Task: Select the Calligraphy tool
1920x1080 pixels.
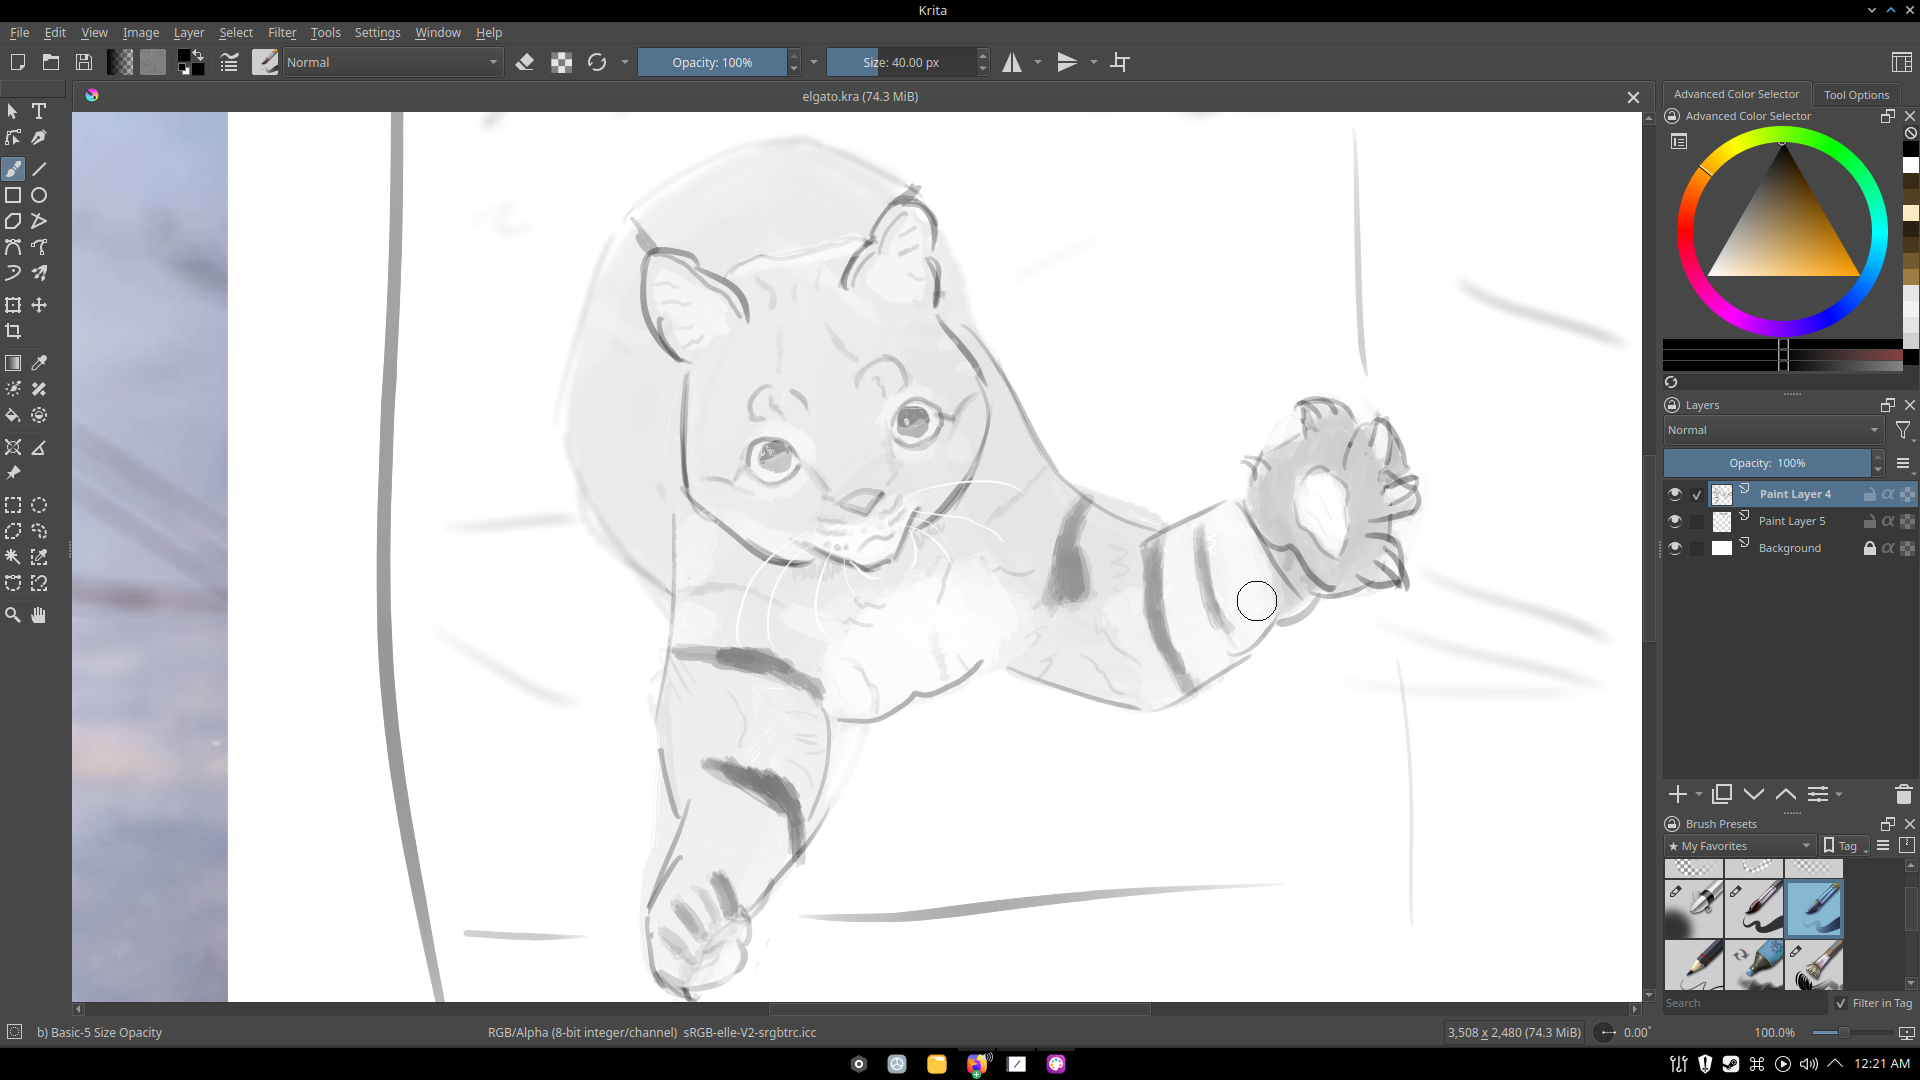Action: (39, 137)
